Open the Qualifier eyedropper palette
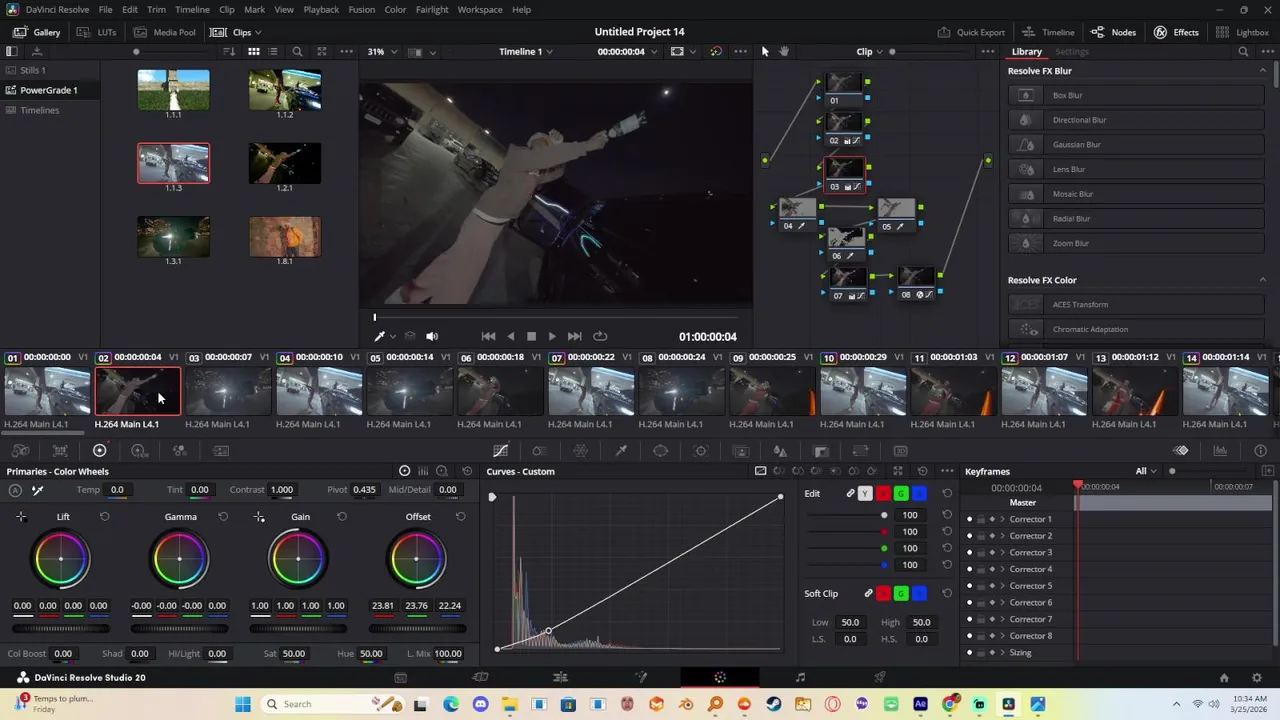Image resolution: width=1280 pixels, height=720 pixels. point(621,451)
